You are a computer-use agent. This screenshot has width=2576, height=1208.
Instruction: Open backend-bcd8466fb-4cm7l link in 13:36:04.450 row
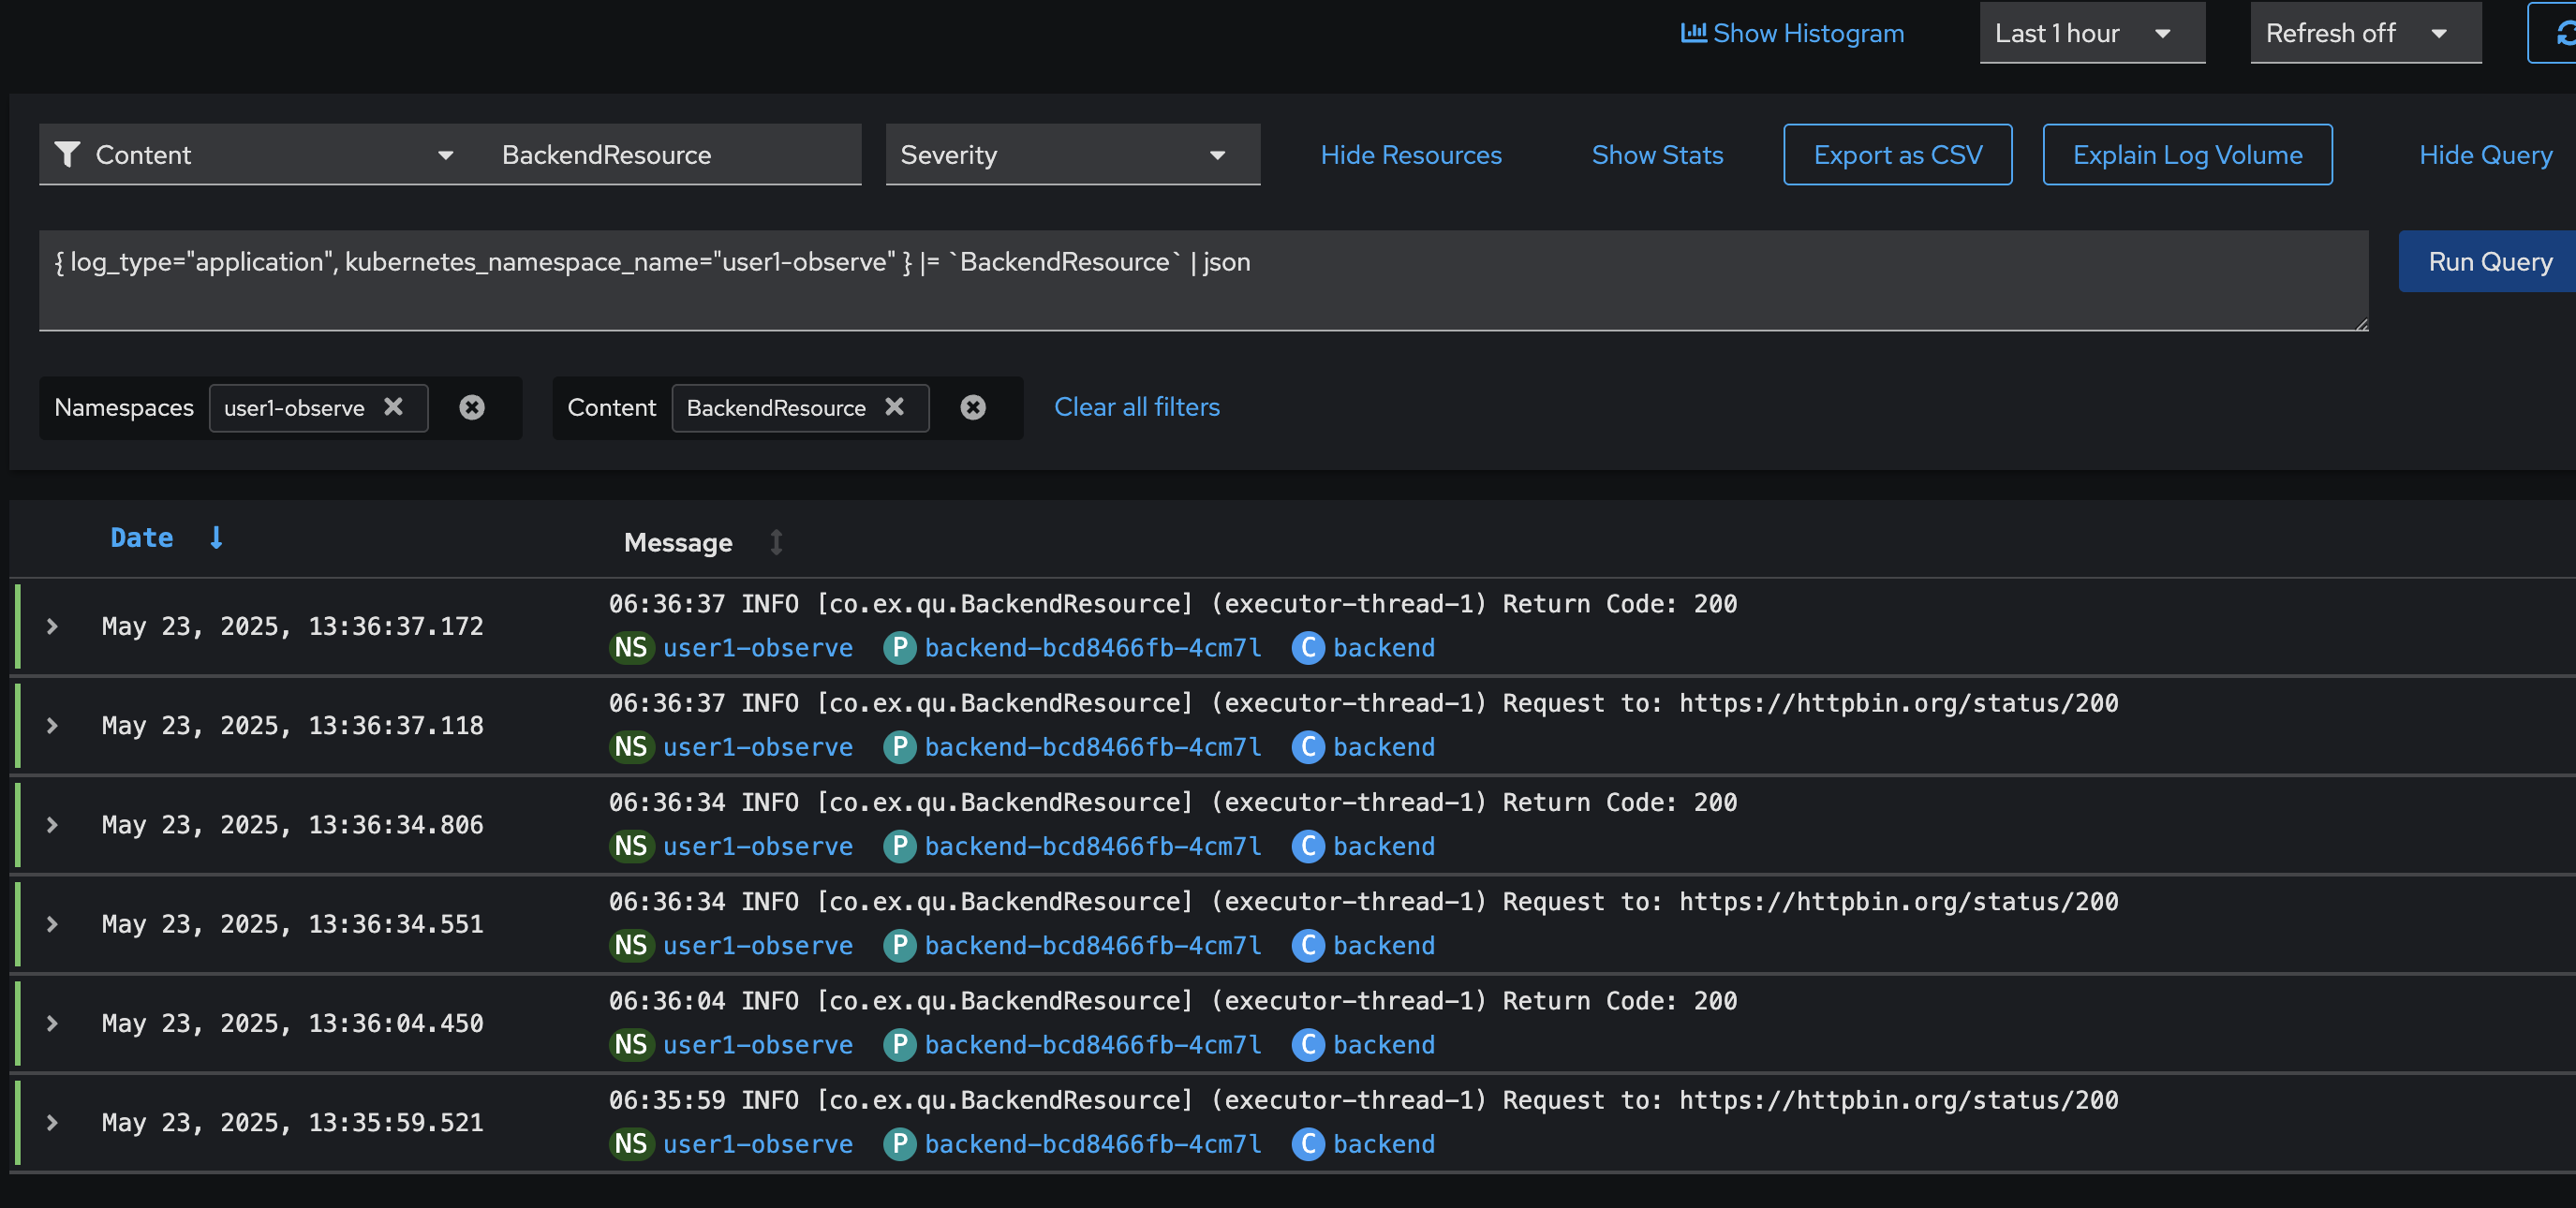click(x=1093, y=1044)
